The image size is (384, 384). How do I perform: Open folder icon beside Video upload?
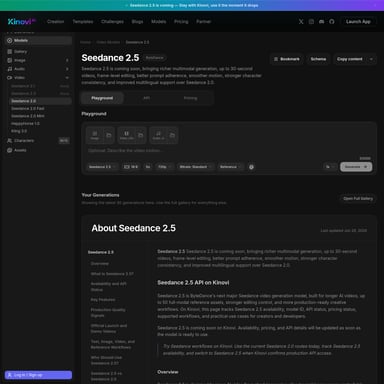coord(140,135)
